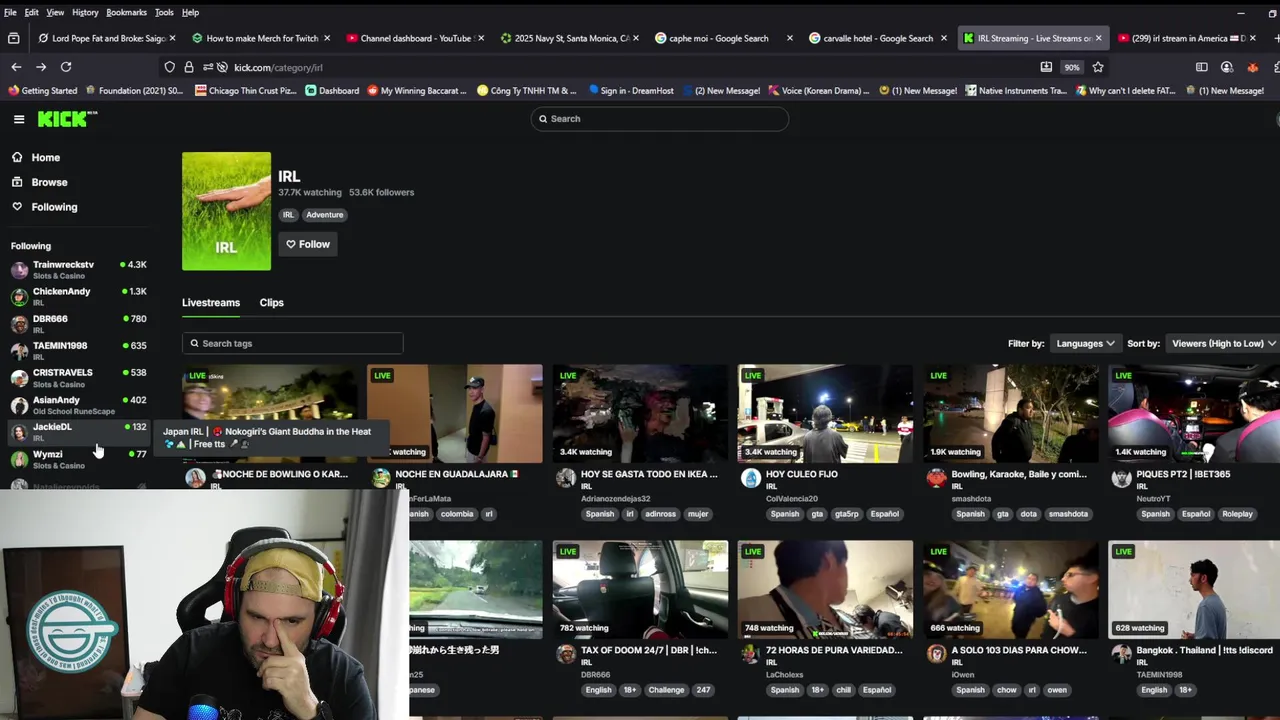This screenshot has height=720, width=1280.
Task: Open A SOLO 103 DIAS PARA CHOW stream thumbnail
Action: click(x=1010, y=589)
